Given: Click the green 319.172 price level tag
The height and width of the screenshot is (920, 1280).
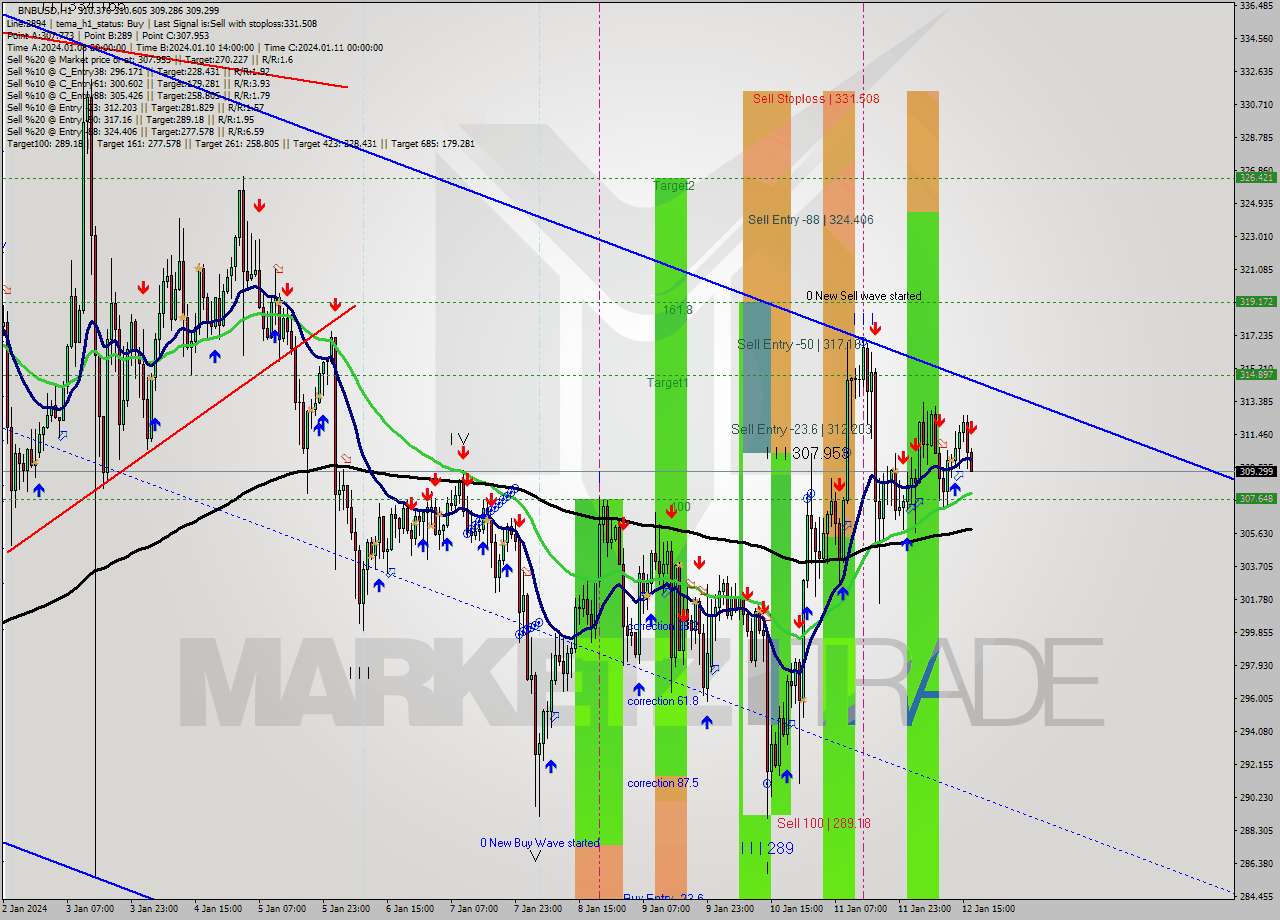Looking at the screenshot, I should [1256, 301].
